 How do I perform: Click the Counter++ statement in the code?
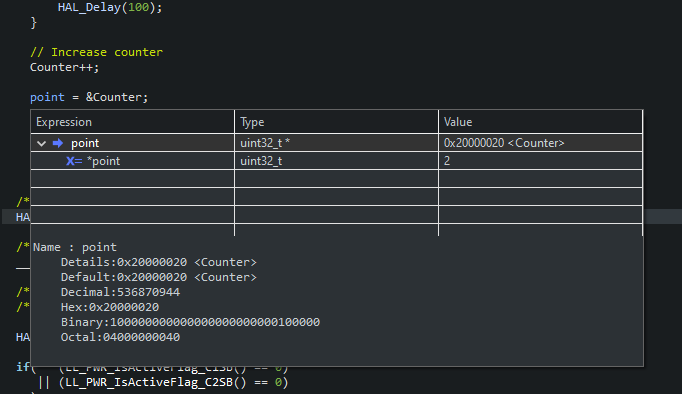coord(64,67)
